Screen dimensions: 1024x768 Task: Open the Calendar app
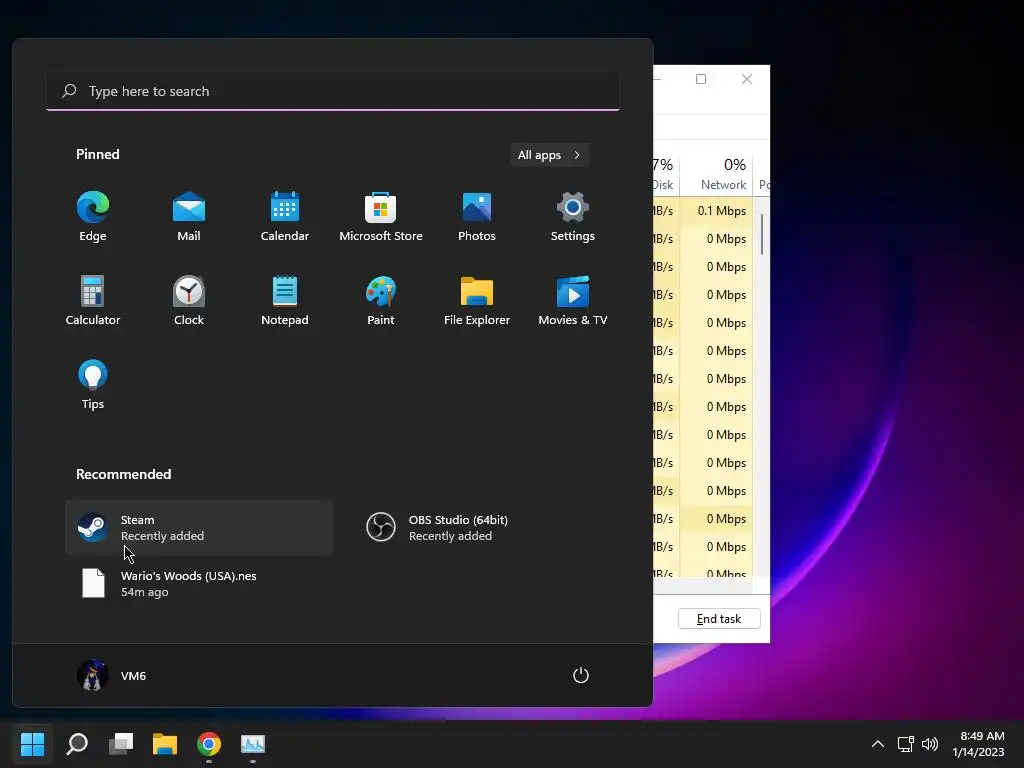285,217
